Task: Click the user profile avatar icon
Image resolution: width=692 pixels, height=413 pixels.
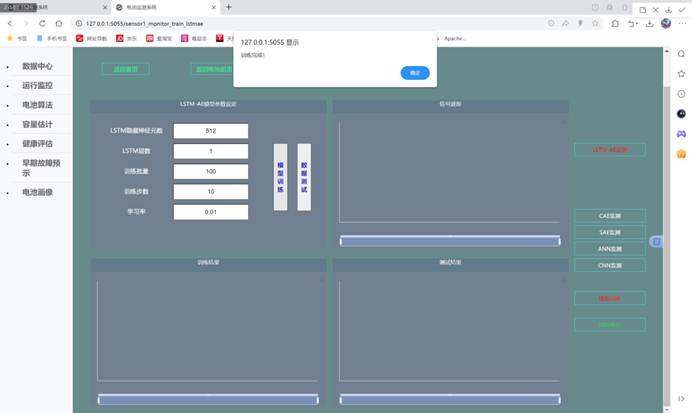Action: point(668,22)
